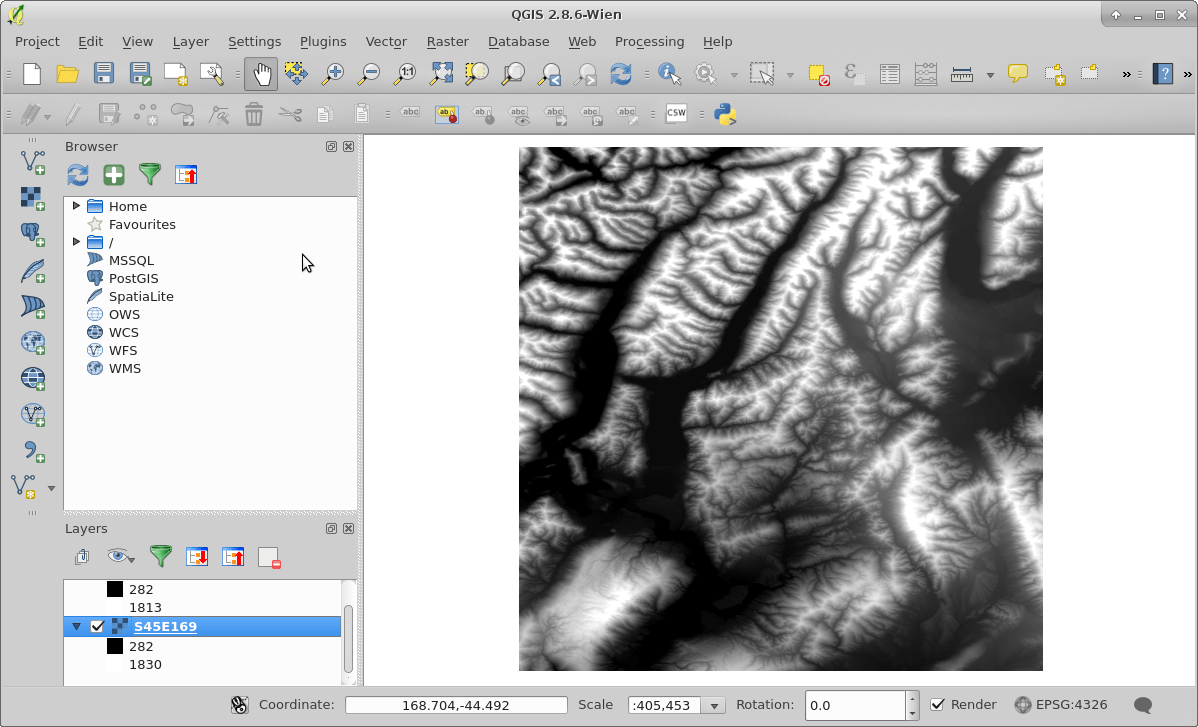Image resolution: width=1198 pixels, height=727 pixels.
Task: Add a SpatiaLite layer from sidebar
Action: coord(32,270)
